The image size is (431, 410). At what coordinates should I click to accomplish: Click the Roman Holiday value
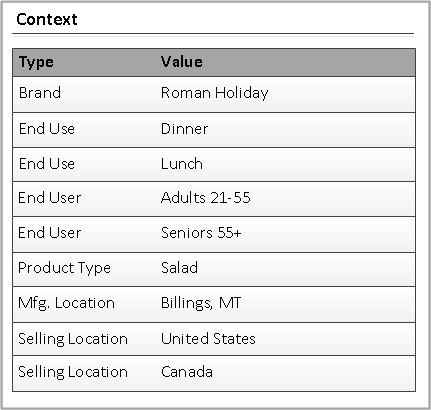pos(214,93)
